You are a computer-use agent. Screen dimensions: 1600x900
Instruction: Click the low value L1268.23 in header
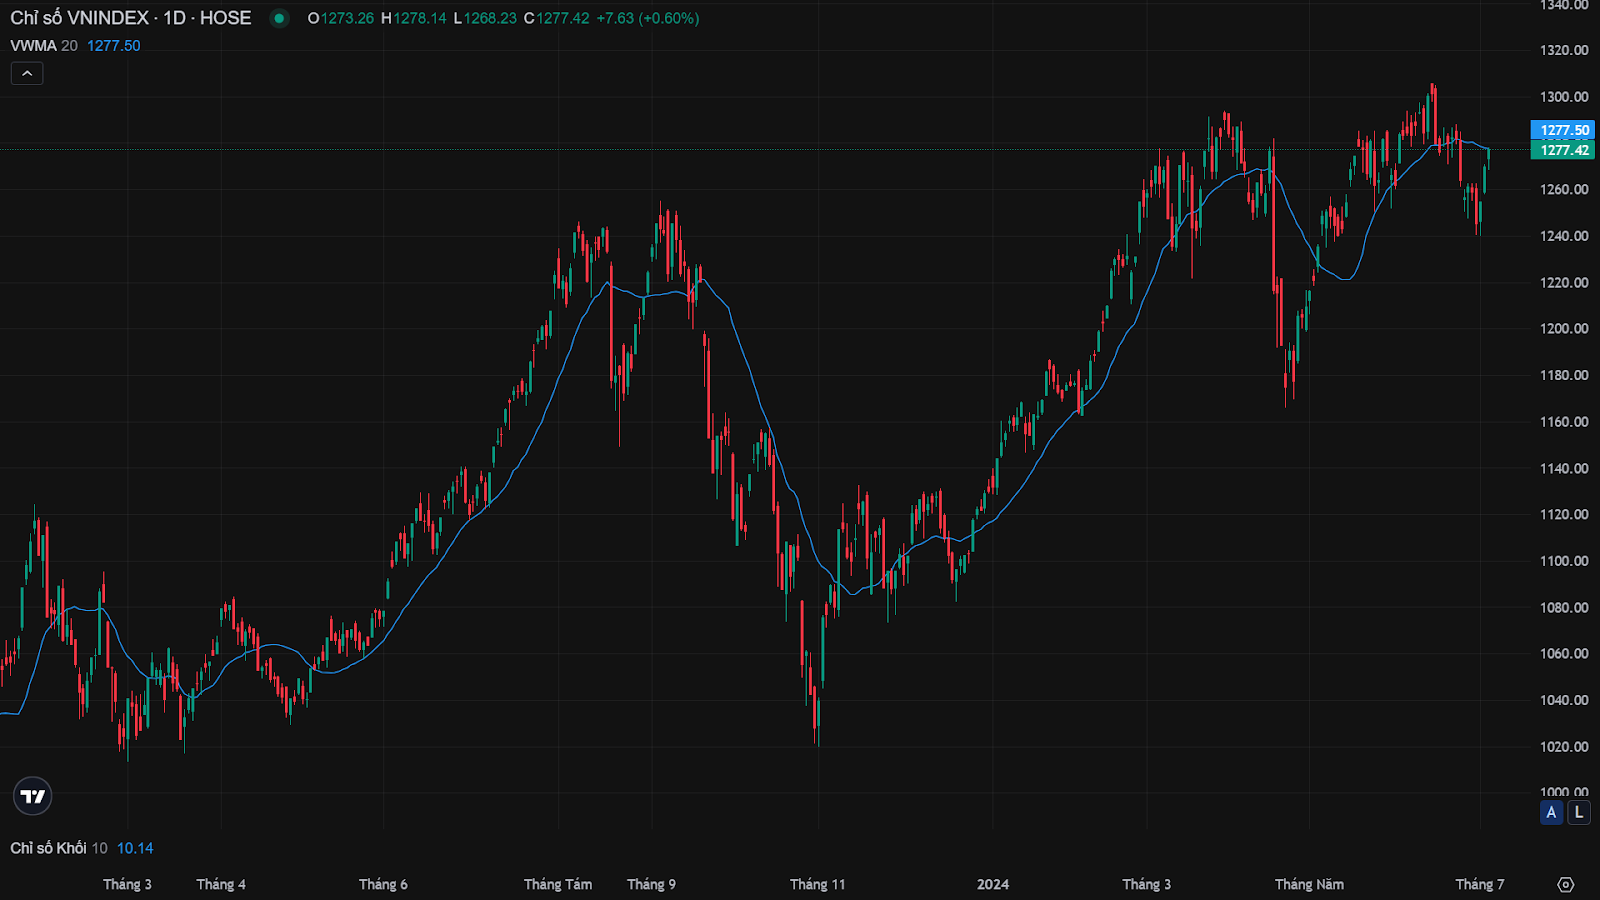[485, 18]
